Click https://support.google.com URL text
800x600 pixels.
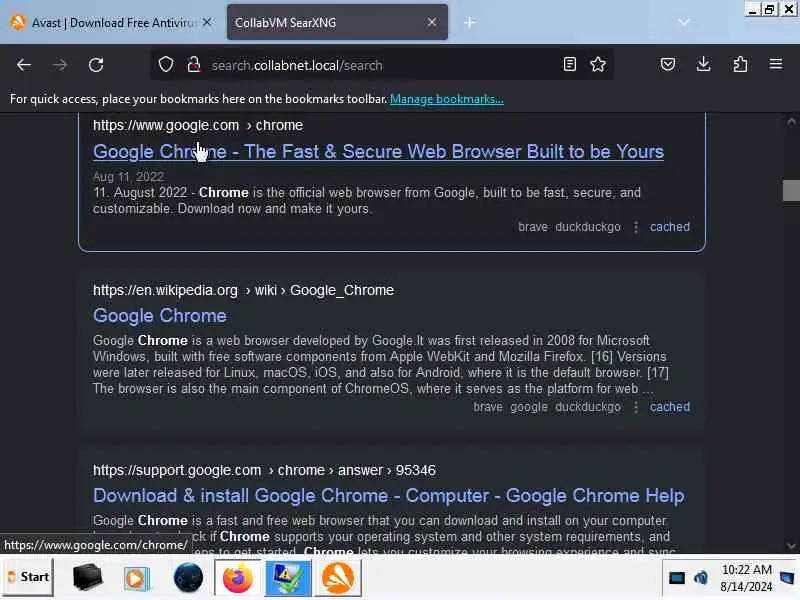click(x=177, y=470)
